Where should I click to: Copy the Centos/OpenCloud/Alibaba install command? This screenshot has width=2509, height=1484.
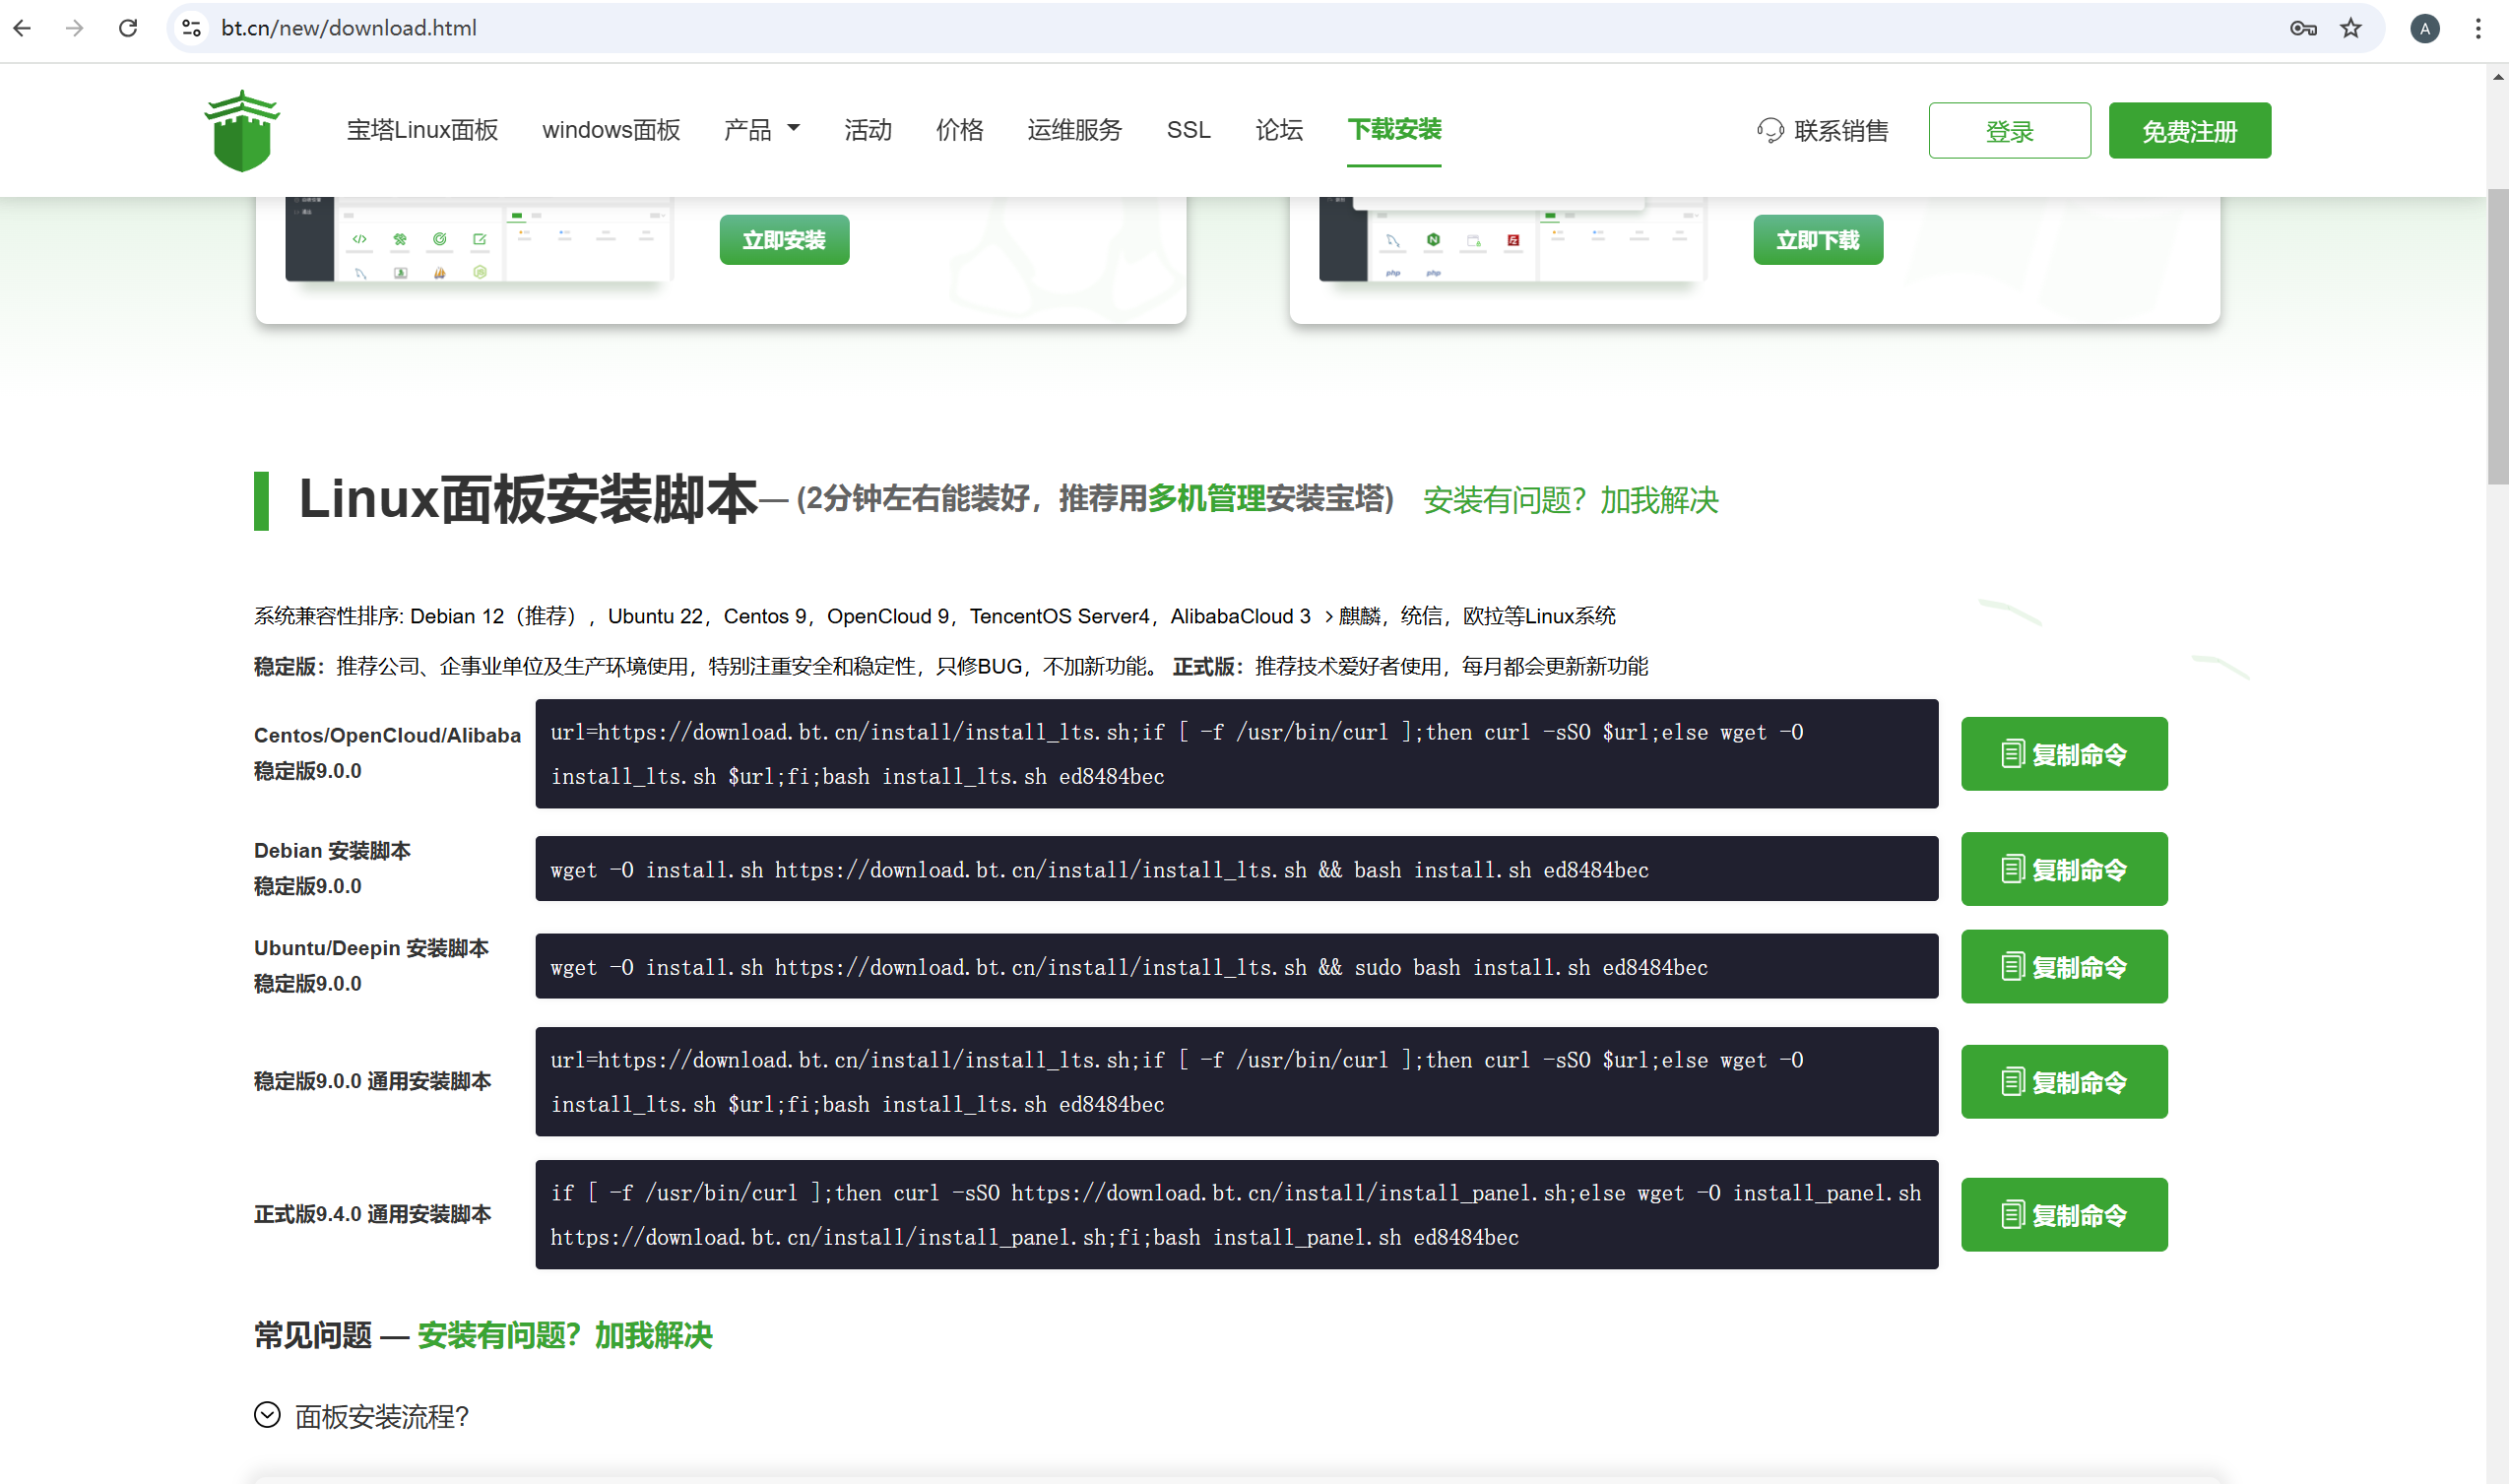tap(2063, 754)
